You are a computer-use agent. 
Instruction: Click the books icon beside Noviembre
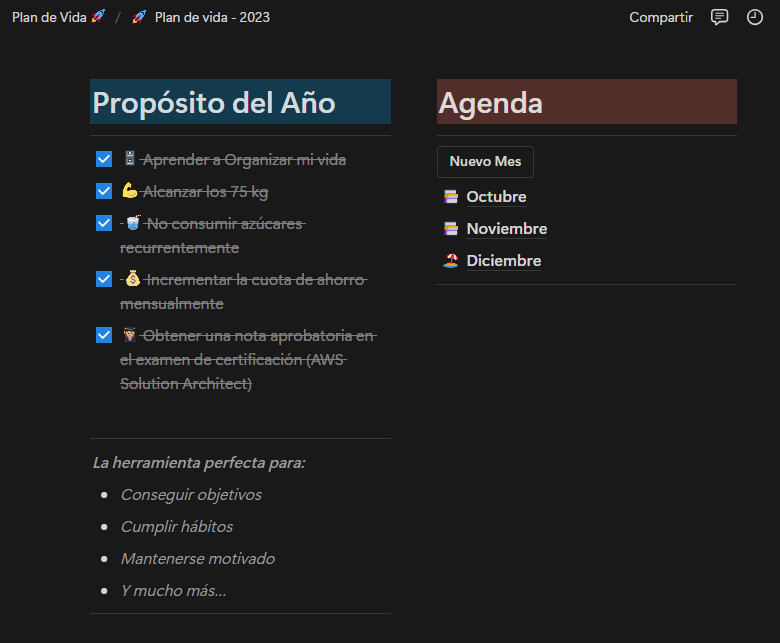(x=451, y=229)
